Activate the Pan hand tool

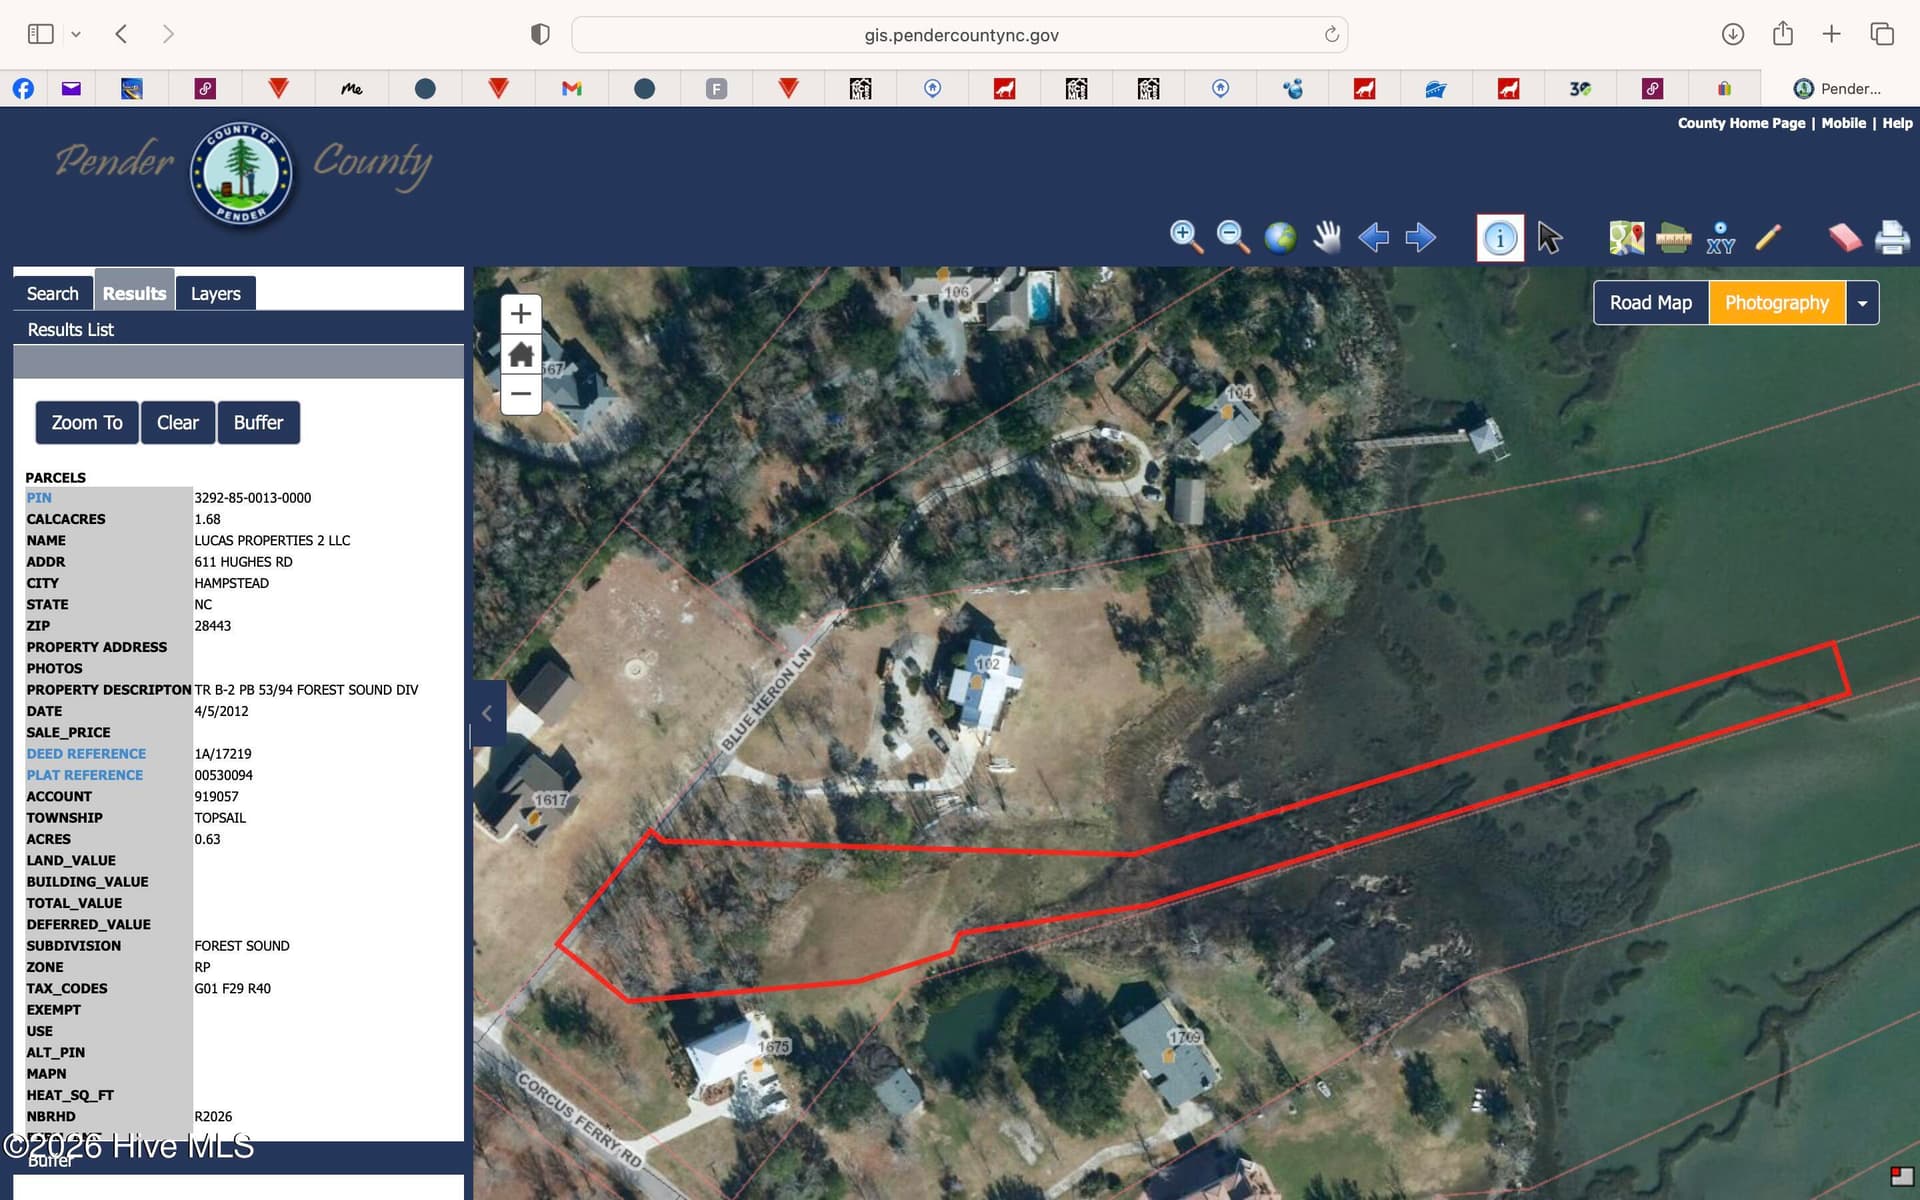[1327, 237]
